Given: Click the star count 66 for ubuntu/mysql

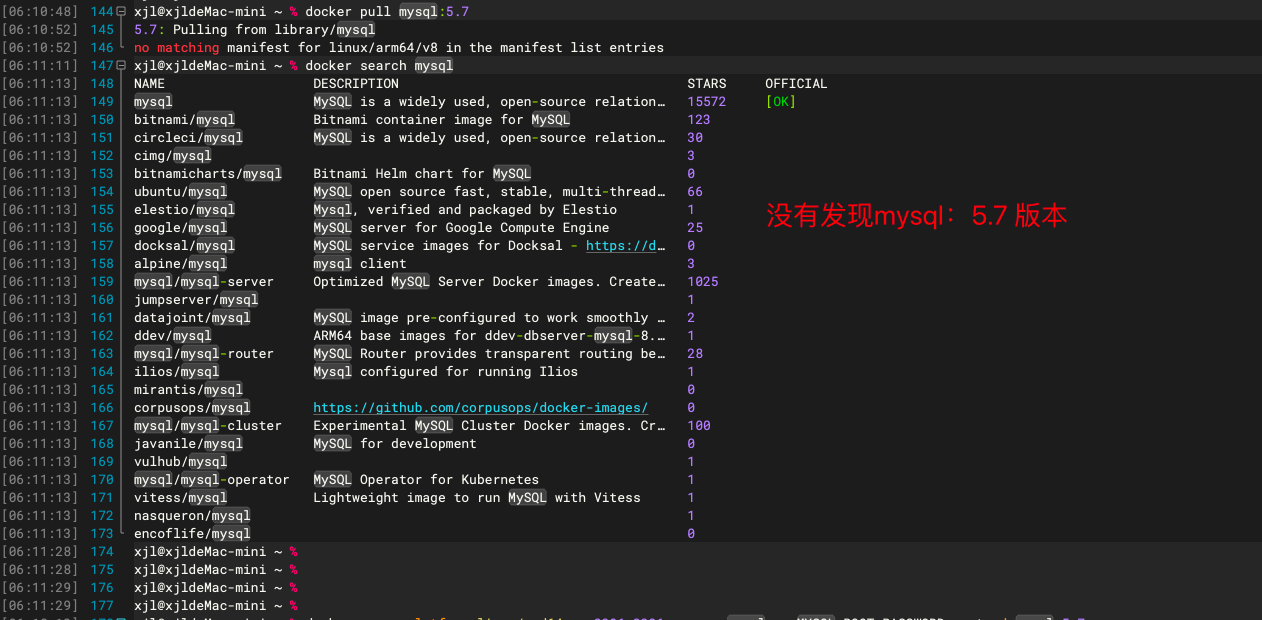Looking at the screenshot, I should click(695, 192).
